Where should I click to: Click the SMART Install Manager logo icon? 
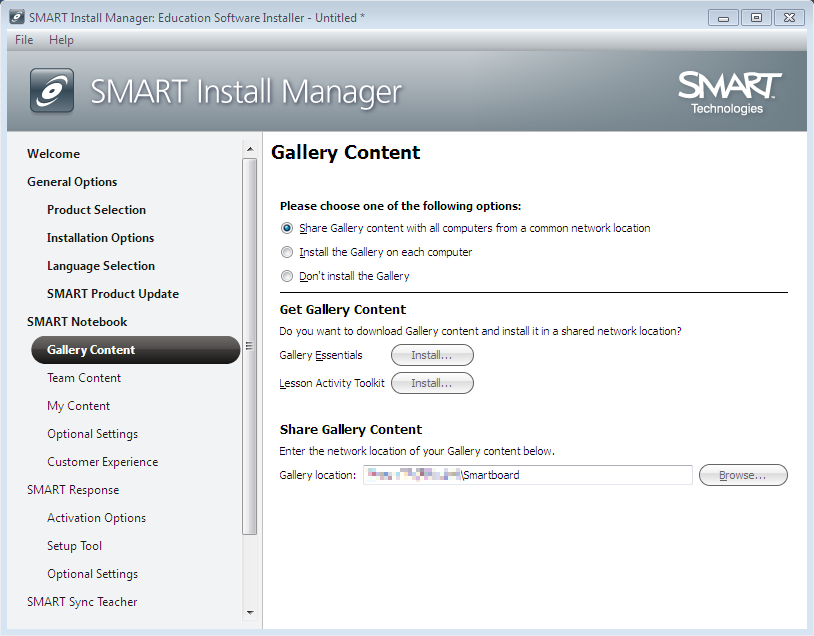(51, 91)
